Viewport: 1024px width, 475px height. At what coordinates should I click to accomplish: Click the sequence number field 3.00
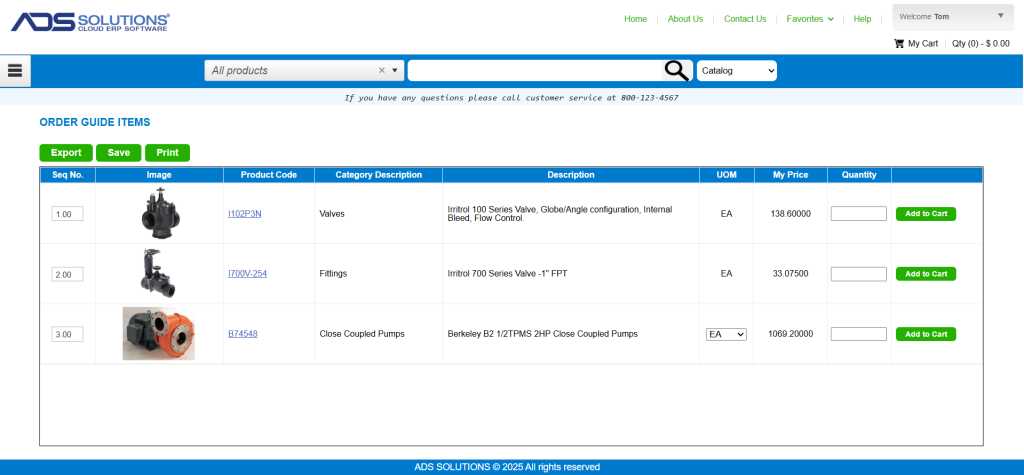click(x=67, y=335)
